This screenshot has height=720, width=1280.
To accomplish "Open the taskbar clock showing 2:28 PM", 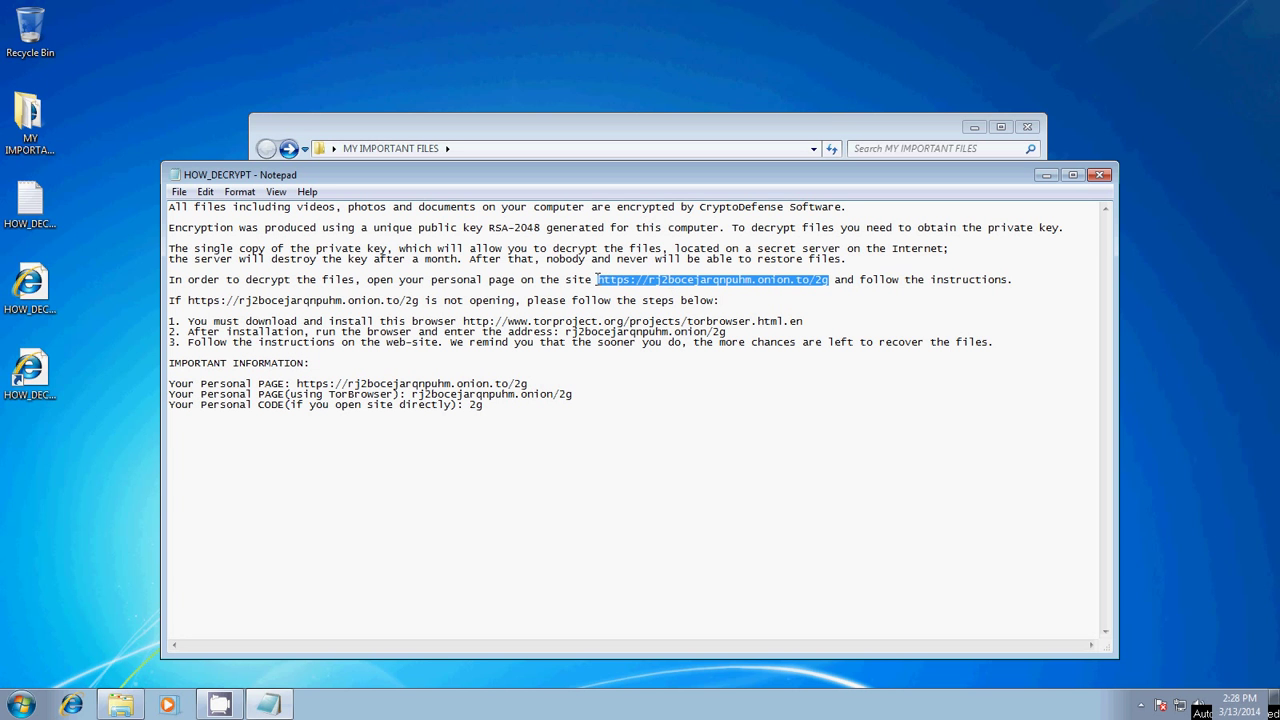I will click(x=1239, y=705).
